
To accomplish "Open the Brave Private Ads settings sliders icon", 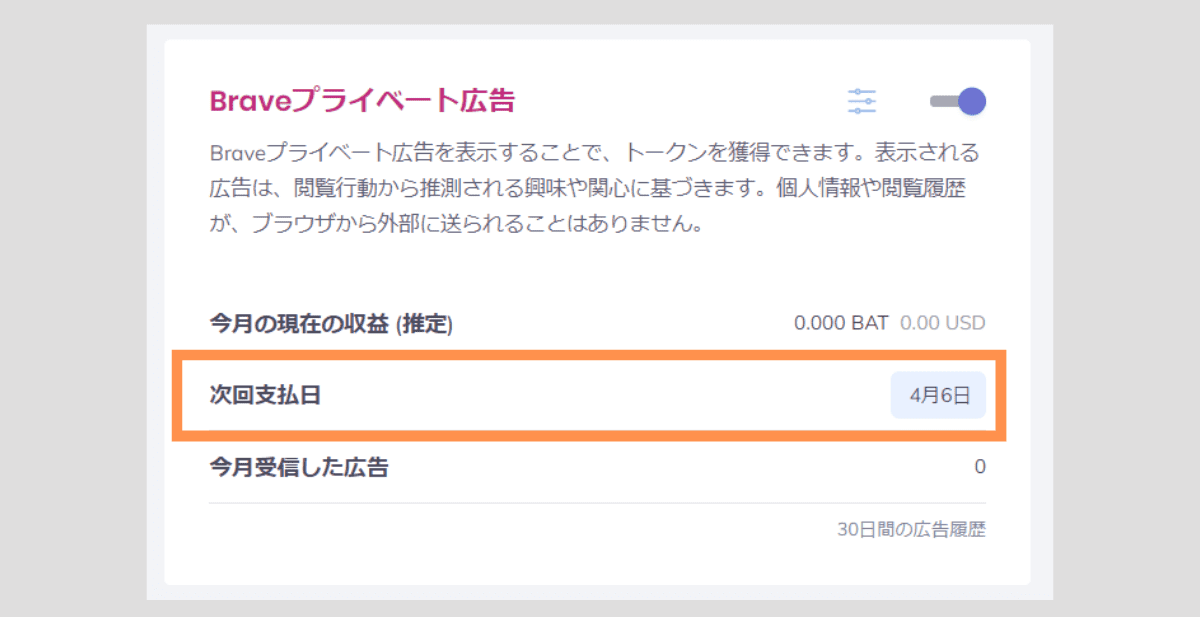I will [861, 101].
